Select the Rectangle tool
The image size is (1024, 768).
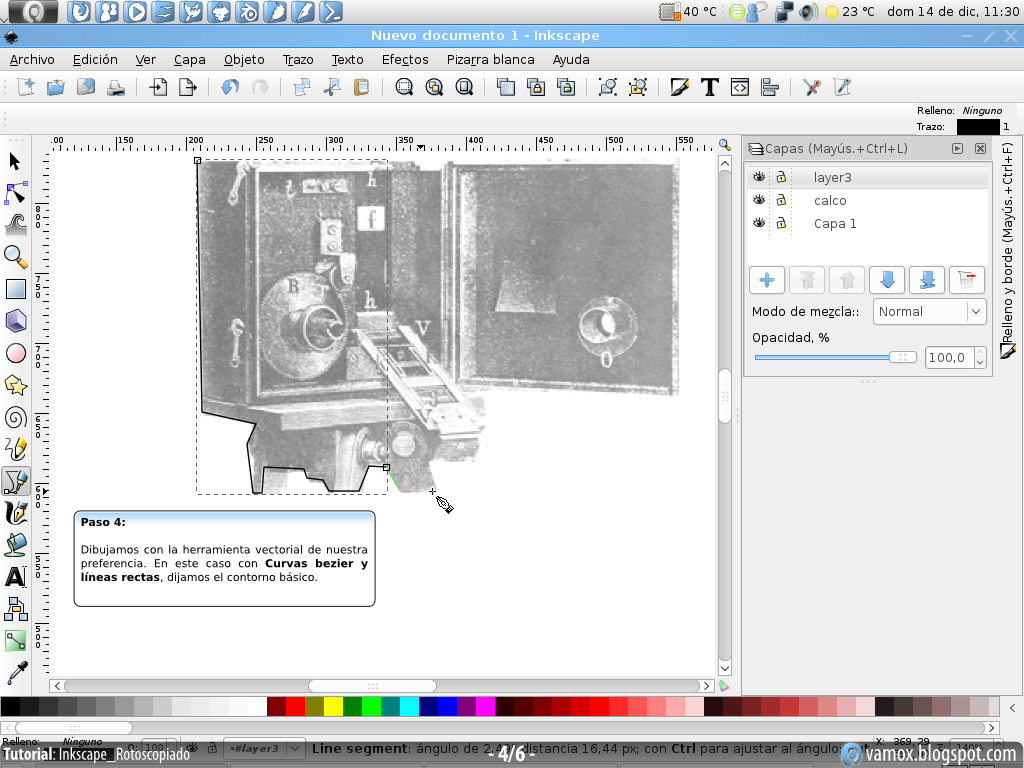coord(16,289)
